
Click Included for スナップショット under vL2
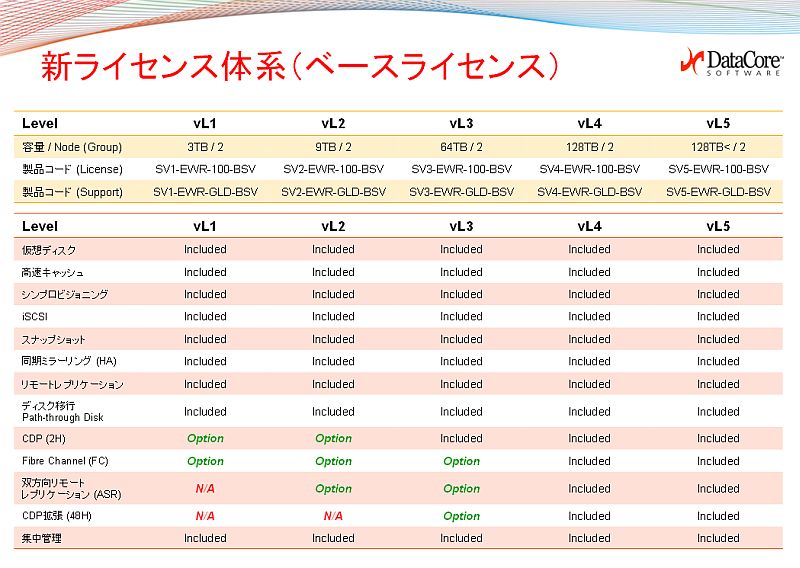pyautogui.click(x=333, y=339)
